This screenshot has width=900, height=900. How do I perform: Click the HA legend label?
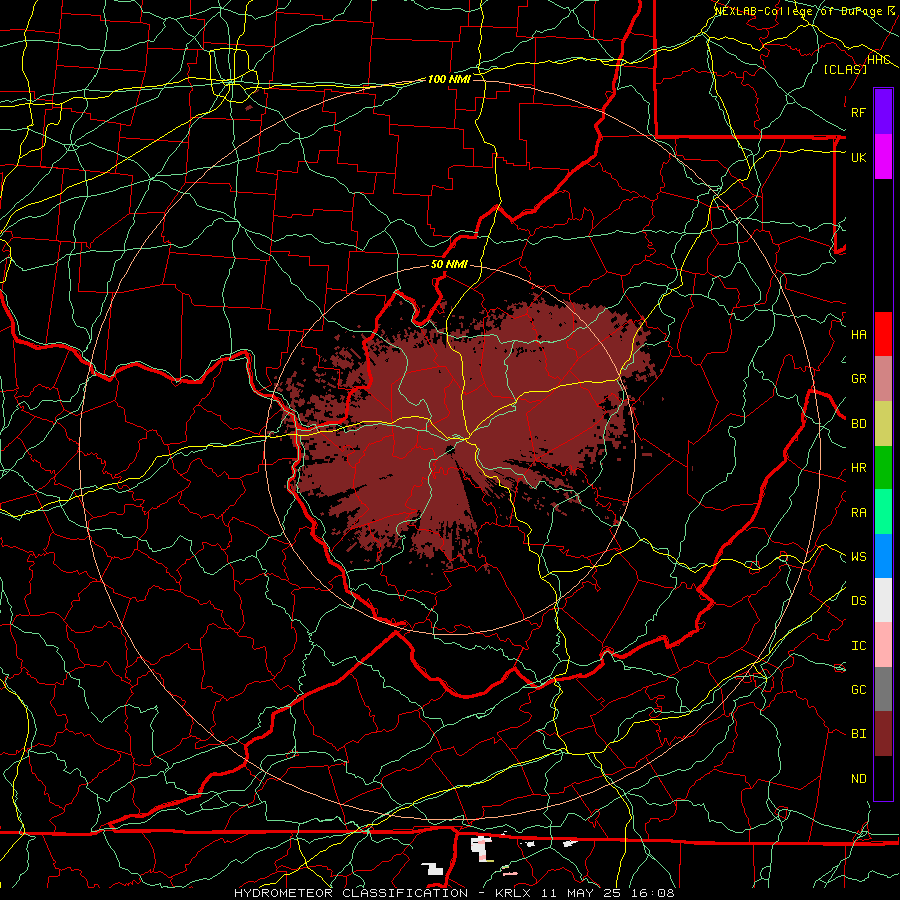pyautogui.click(x=859, y=335)
